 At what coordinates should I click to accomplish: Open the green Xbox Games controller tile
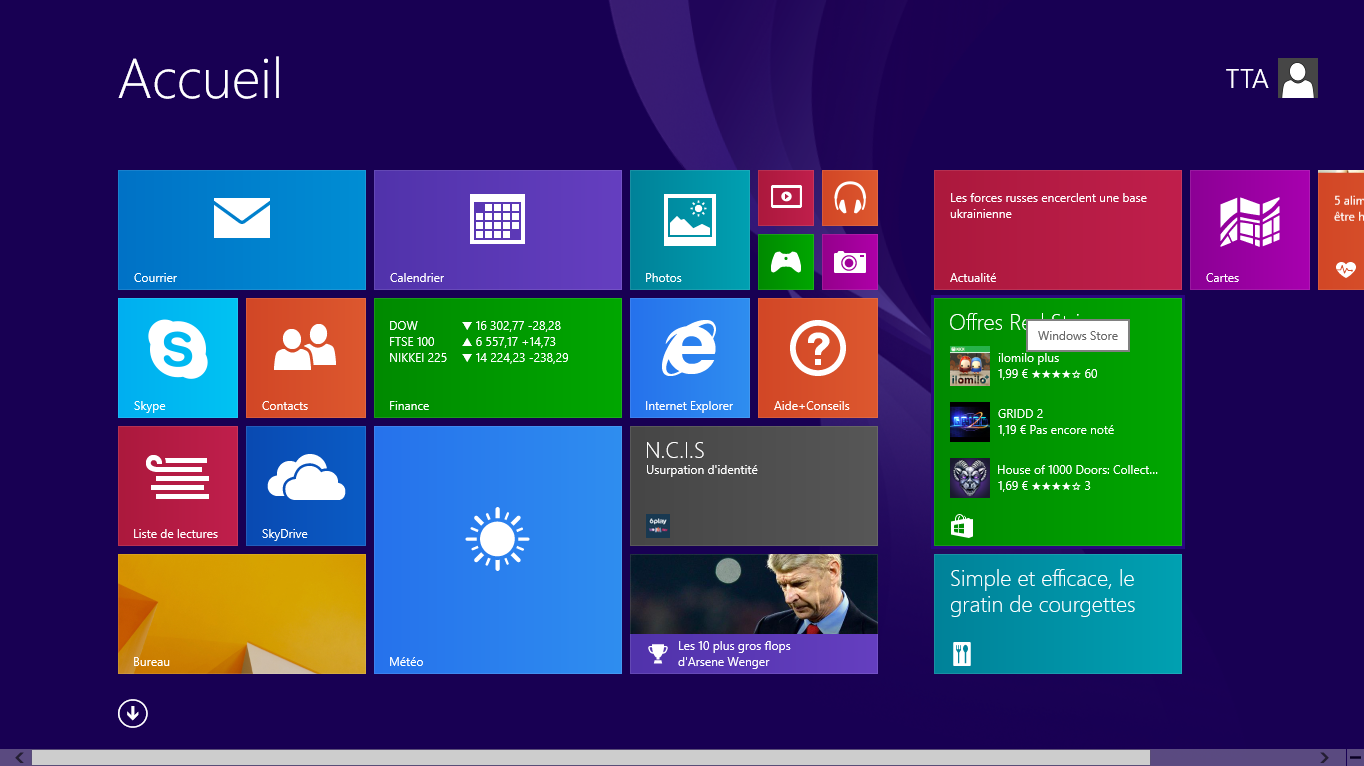[x=786, y=262]
